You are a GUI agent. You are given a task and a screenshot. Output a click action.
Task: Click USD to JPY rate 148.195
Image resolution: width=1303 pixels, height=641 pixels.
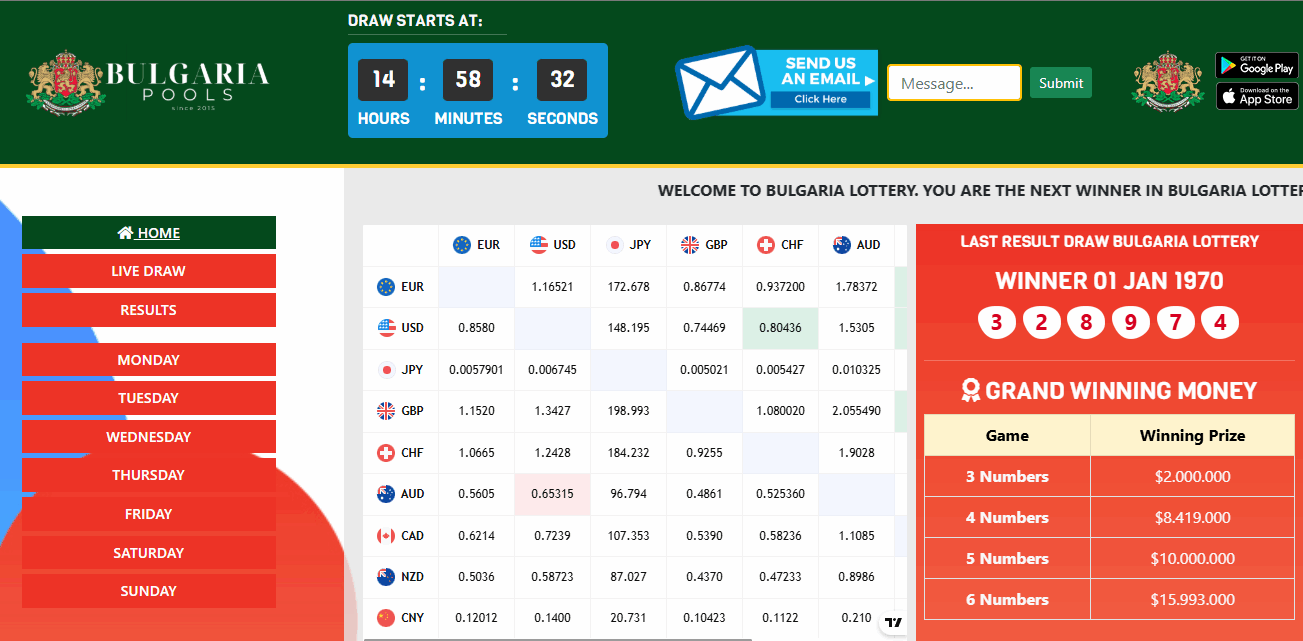coord(629,328)
